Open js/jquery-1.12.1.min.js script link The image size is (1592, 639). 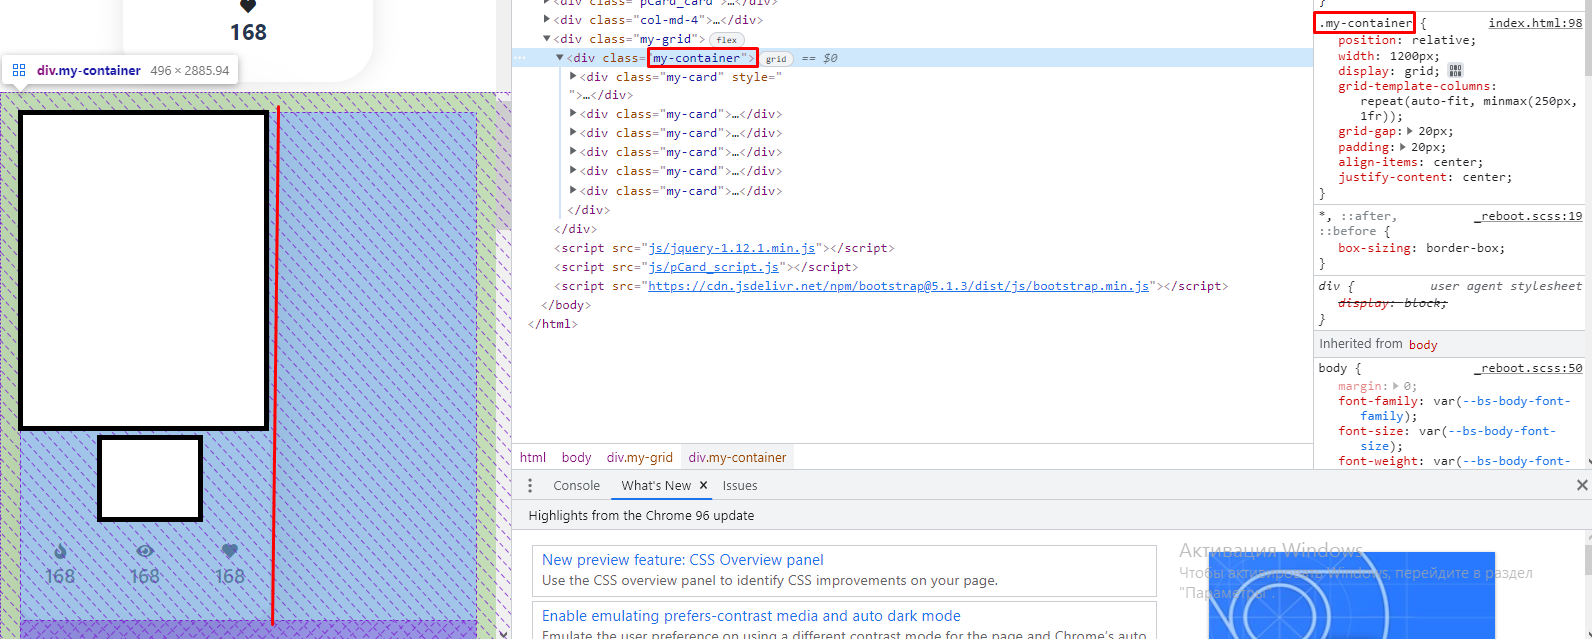pos(732,248)
